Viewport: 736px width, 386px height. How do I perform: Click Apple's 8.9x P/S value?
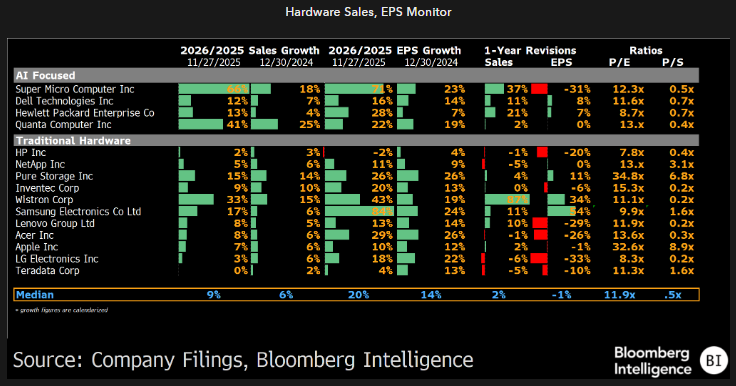point(682,247)
